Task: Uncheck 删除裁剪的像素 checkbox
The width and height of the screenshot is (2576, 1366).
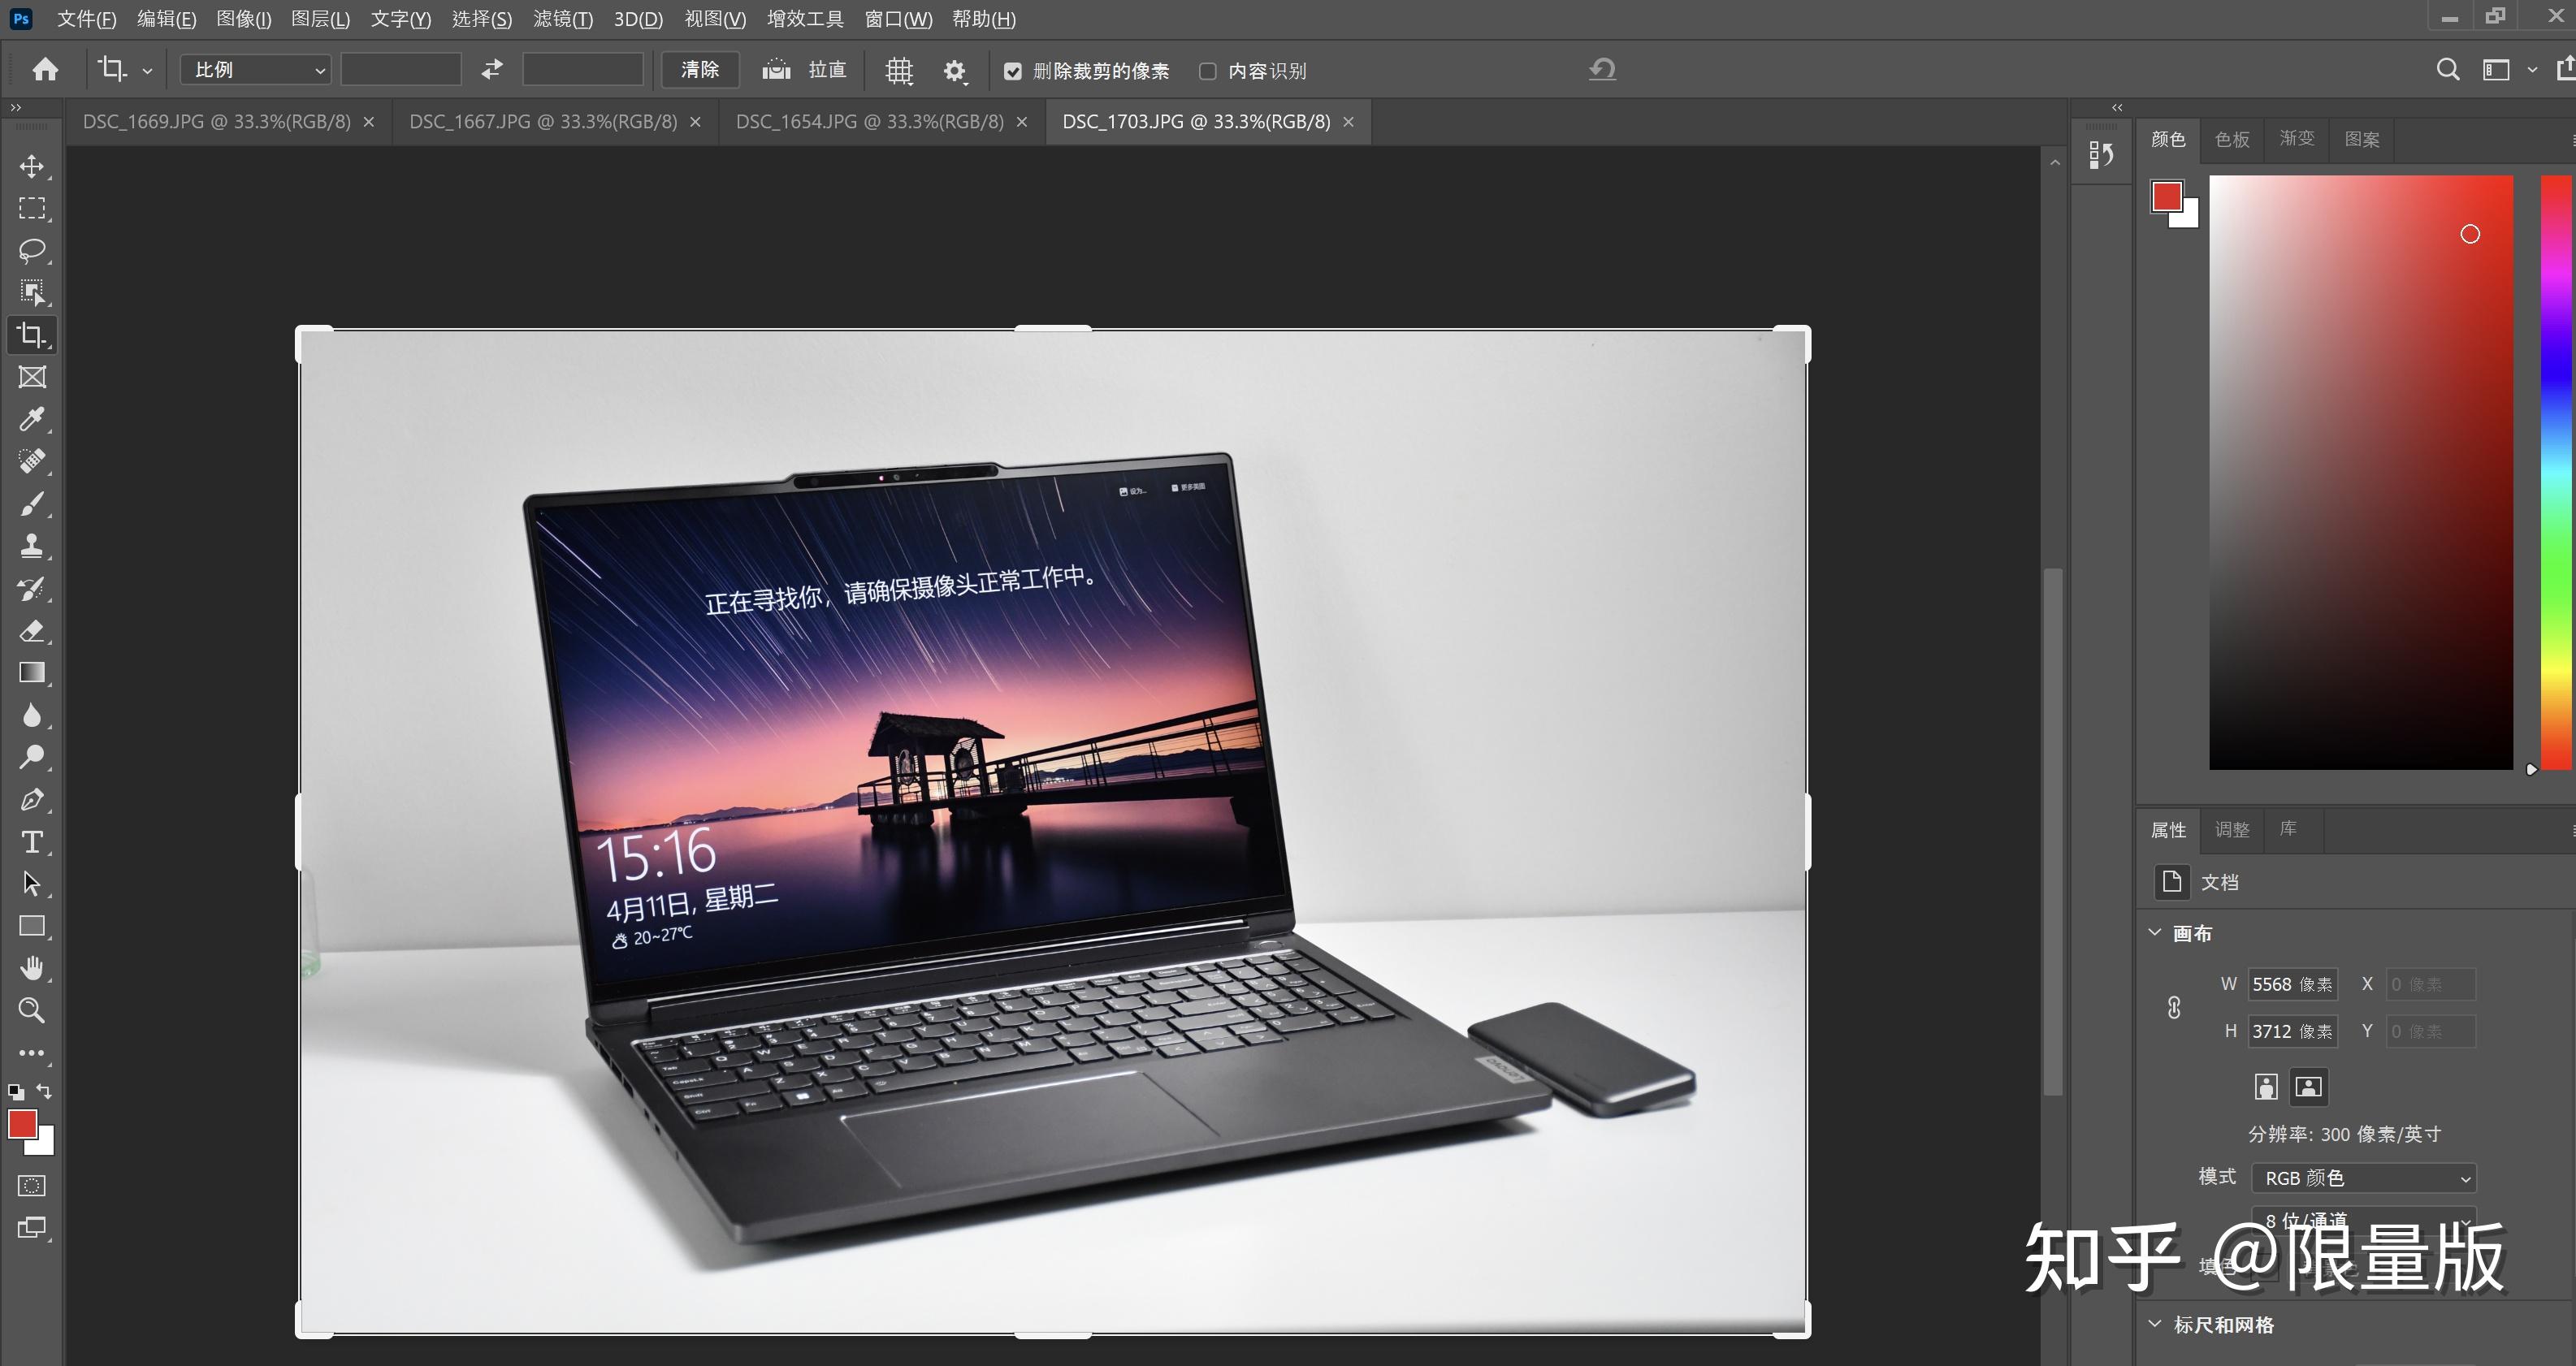Action: pos(1012,71)
